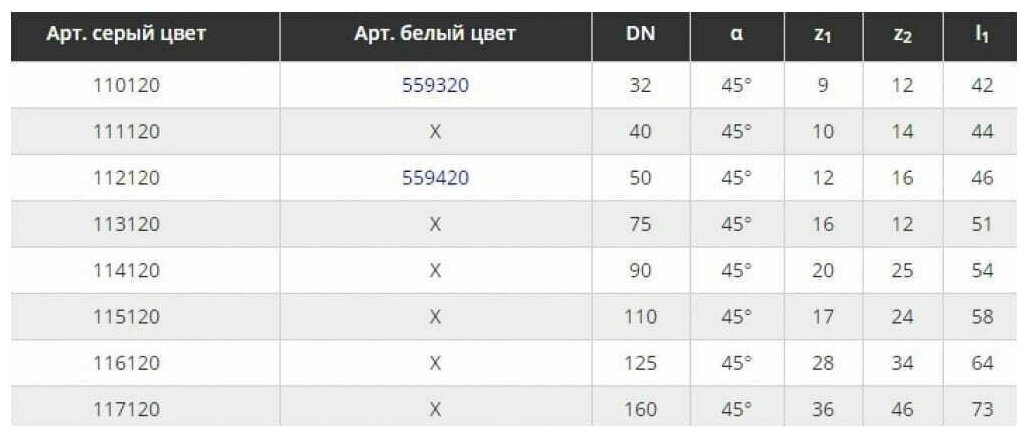Click the z1 column header
This screenshot has width=1028, height=438.
click(823, 35)
